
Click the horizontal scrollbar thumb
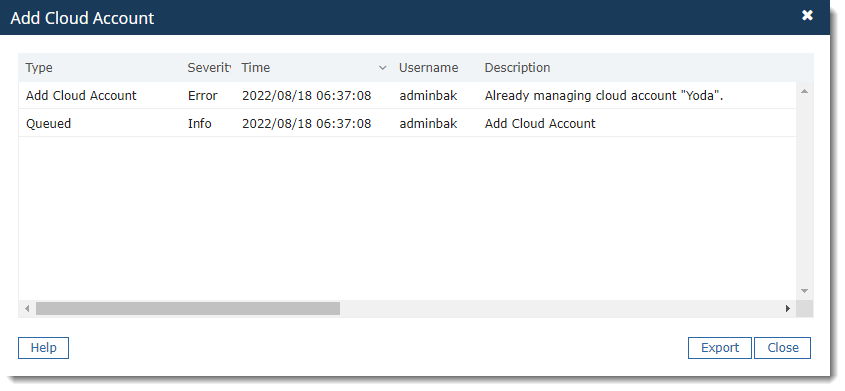[188, 309]
